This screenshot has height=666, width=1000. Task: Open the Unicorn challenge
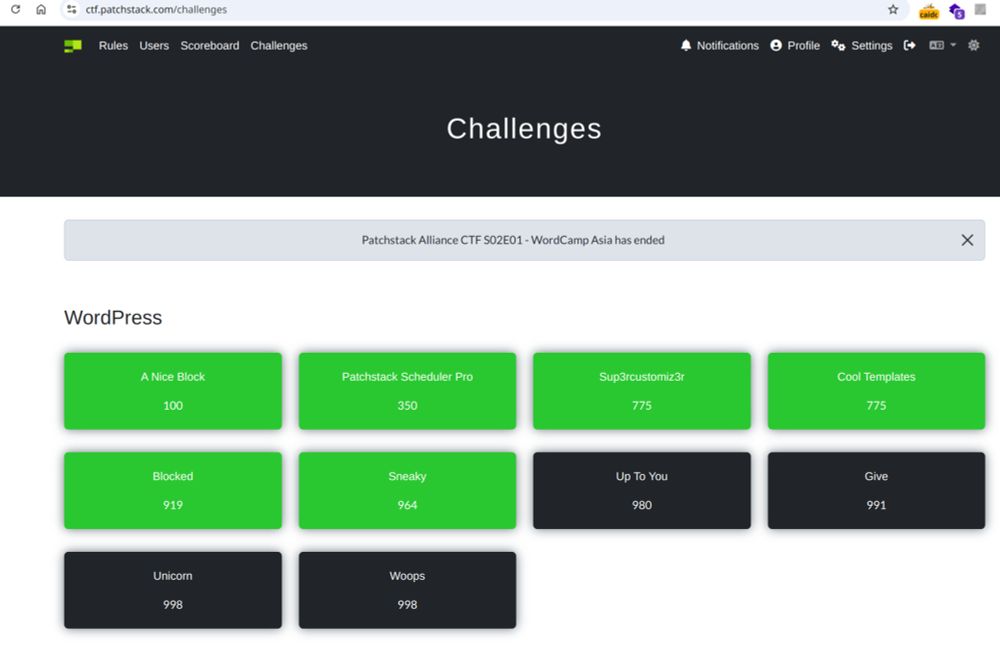pyautogui.click(x=173, y=590)
